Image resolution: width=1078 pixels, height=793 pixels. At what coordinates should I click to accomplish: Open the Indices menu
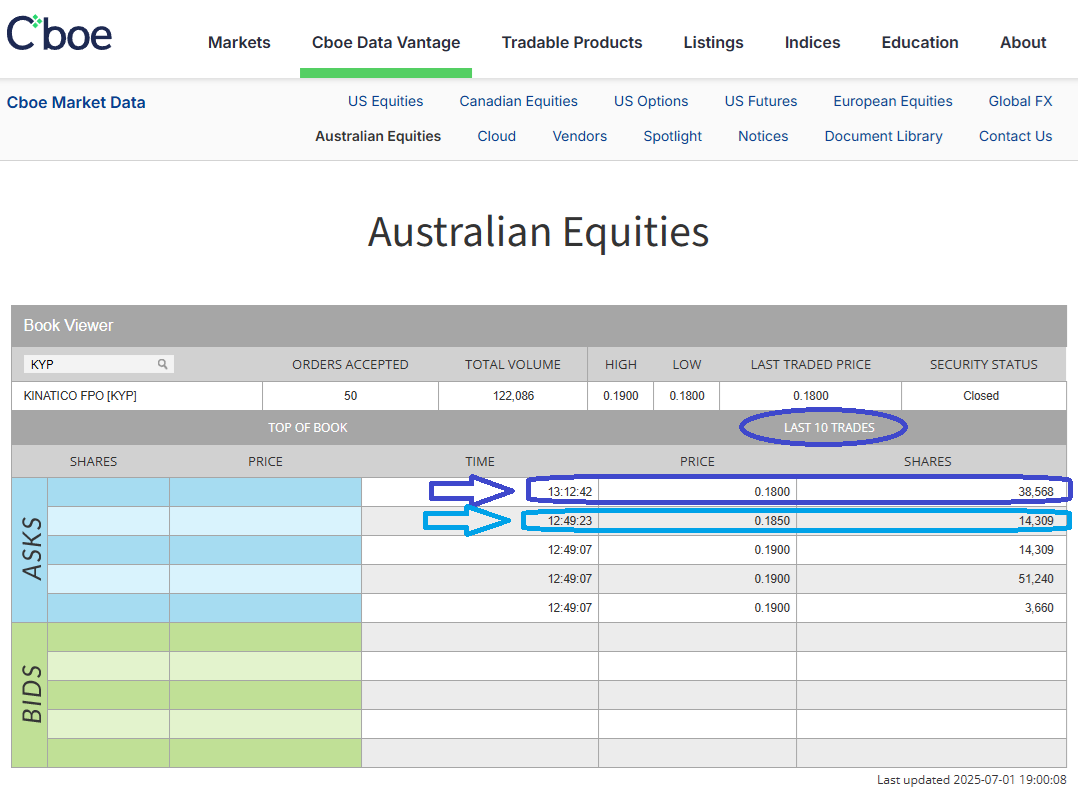click(x=812, y=42)
